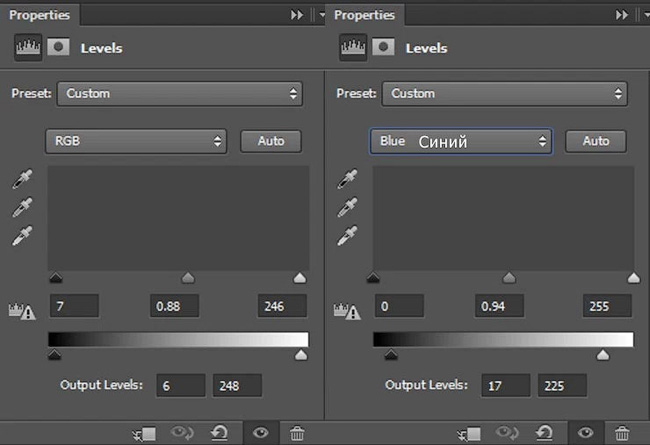This screenshot has height=445, width=650.
Task: Click midtone input field showing 0.94
Action: coord(500,306)
